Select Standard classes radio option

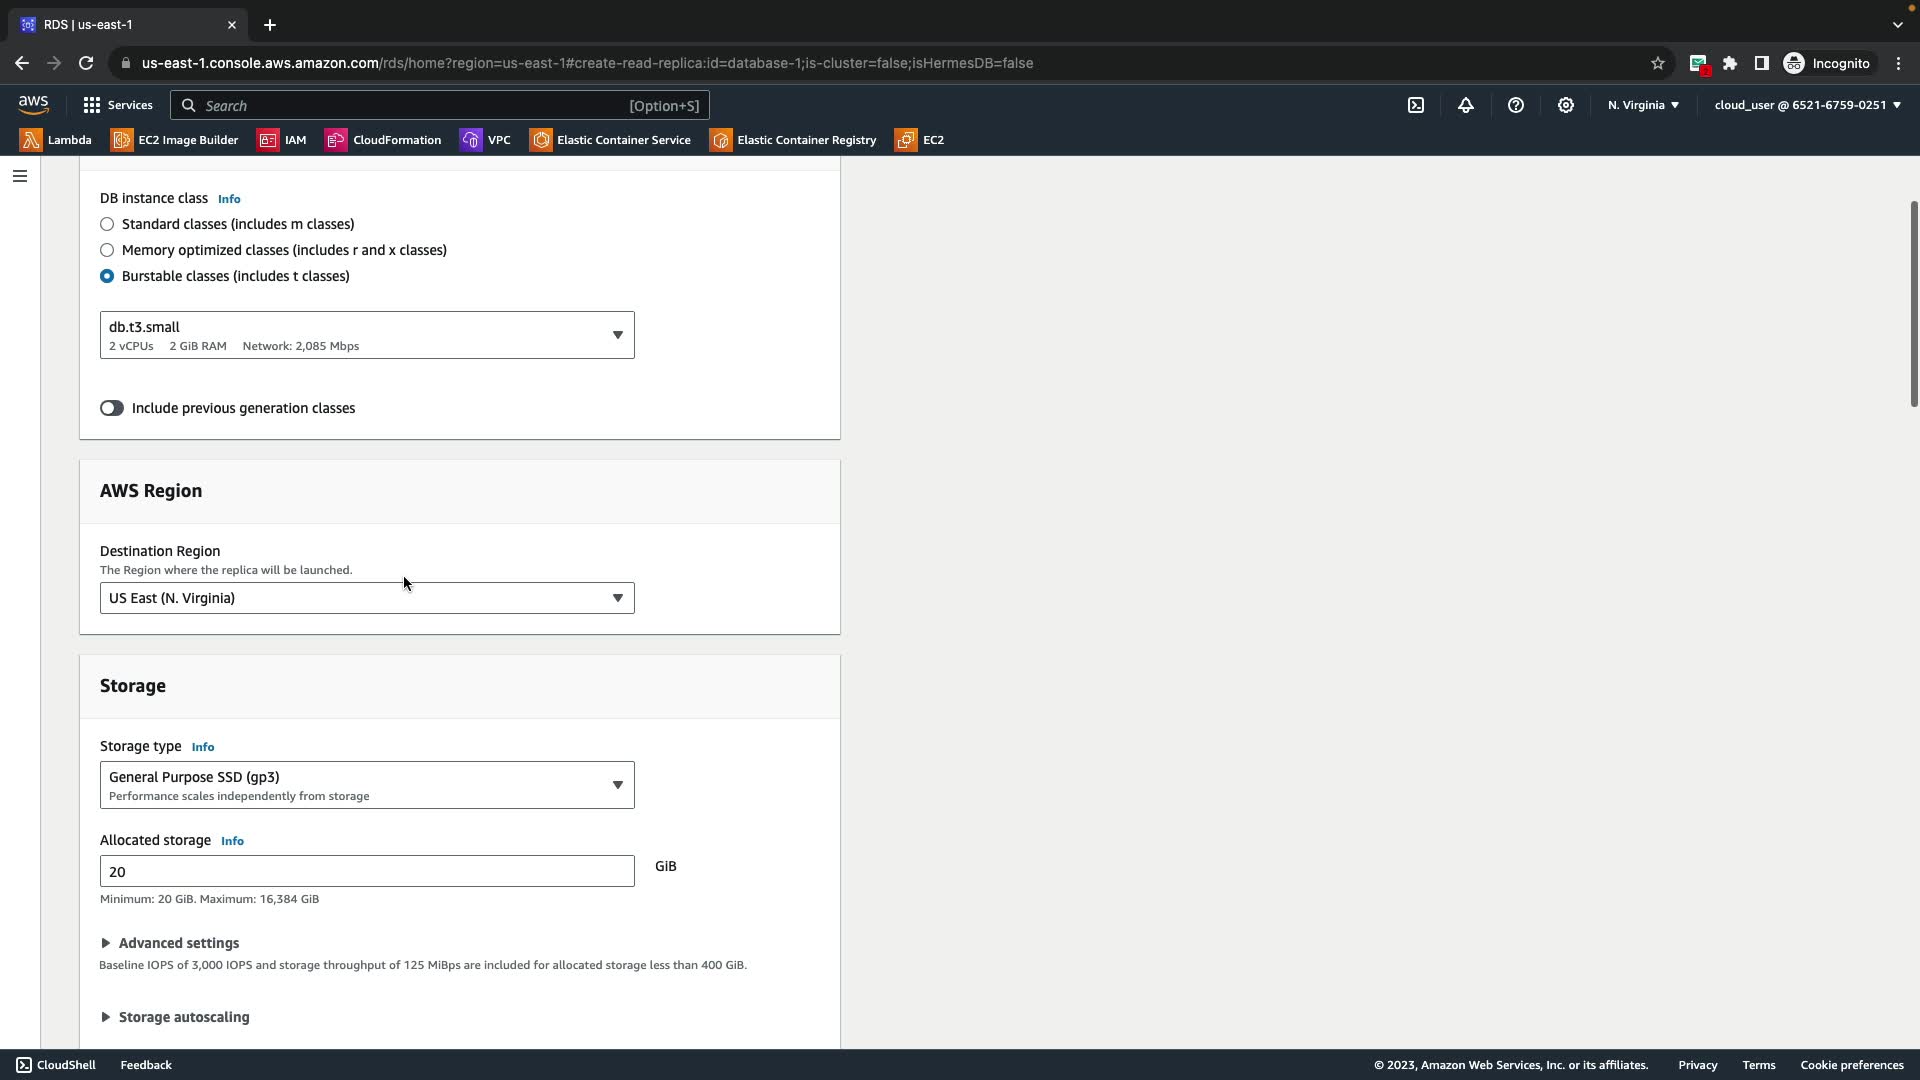pyautogui.click(x=107, y=224)
